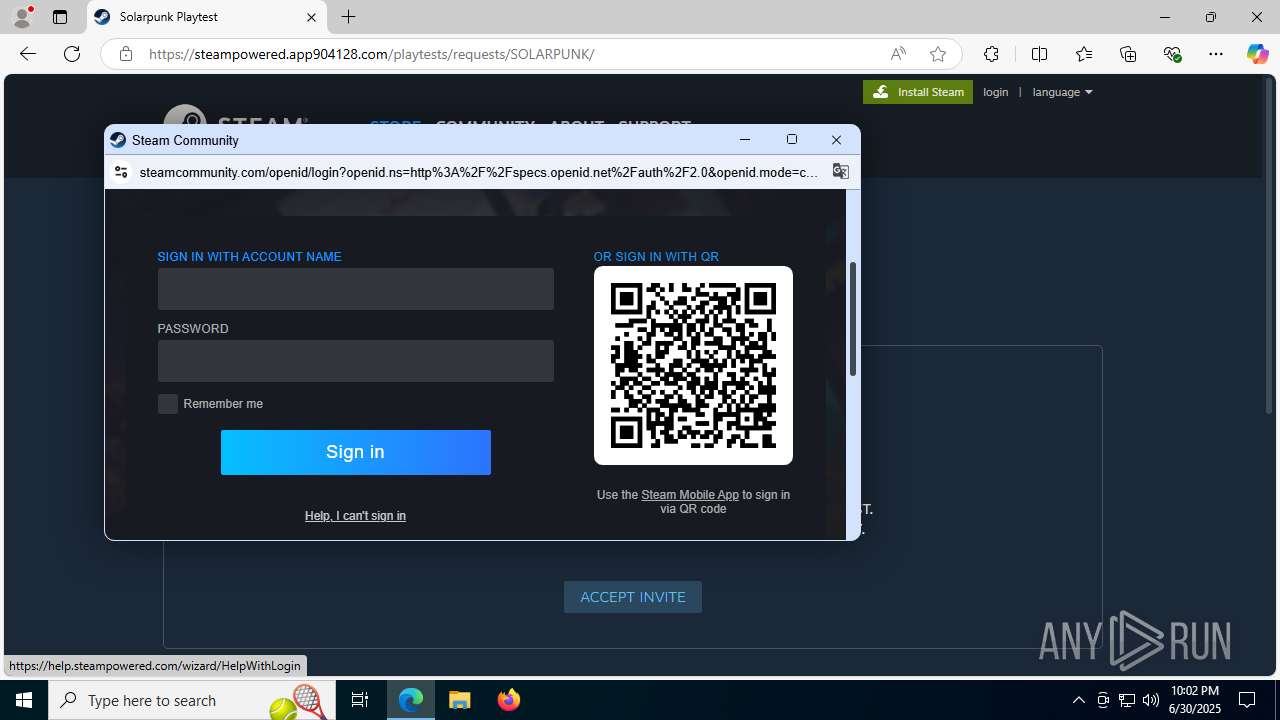Click the STORE menu item in Steam header

pyautogui.click(x=395, y=124)
